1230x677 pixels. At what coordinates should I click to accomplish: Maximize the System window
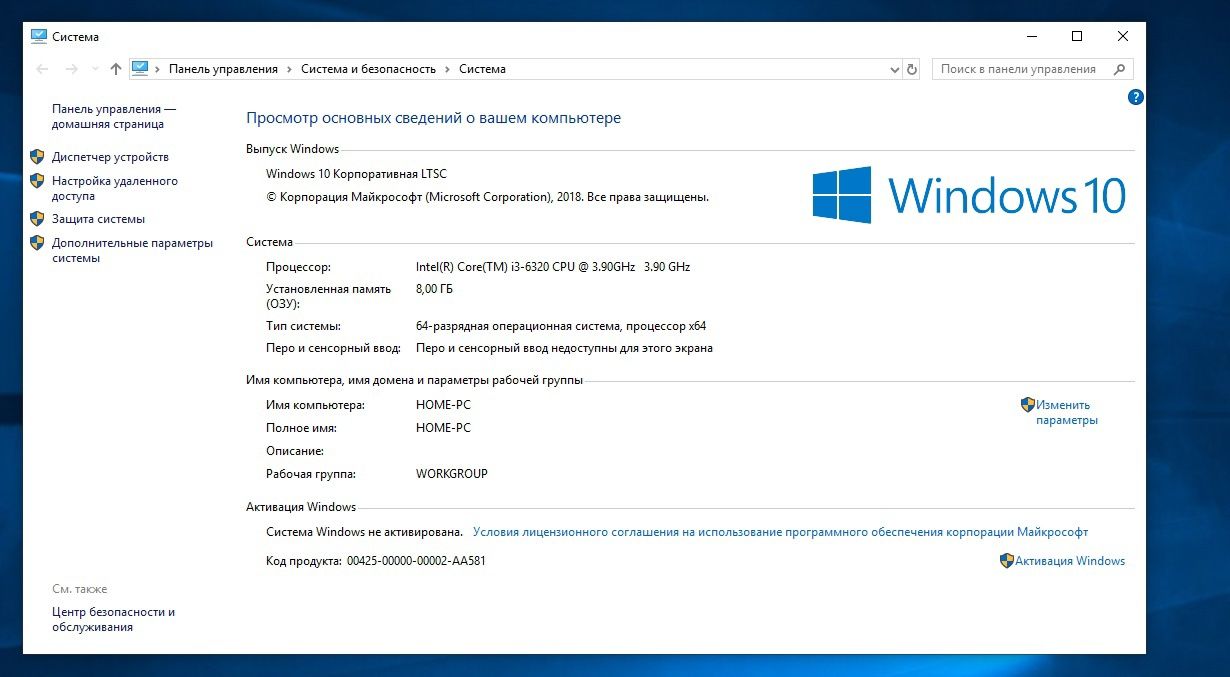coord(1077,36)
